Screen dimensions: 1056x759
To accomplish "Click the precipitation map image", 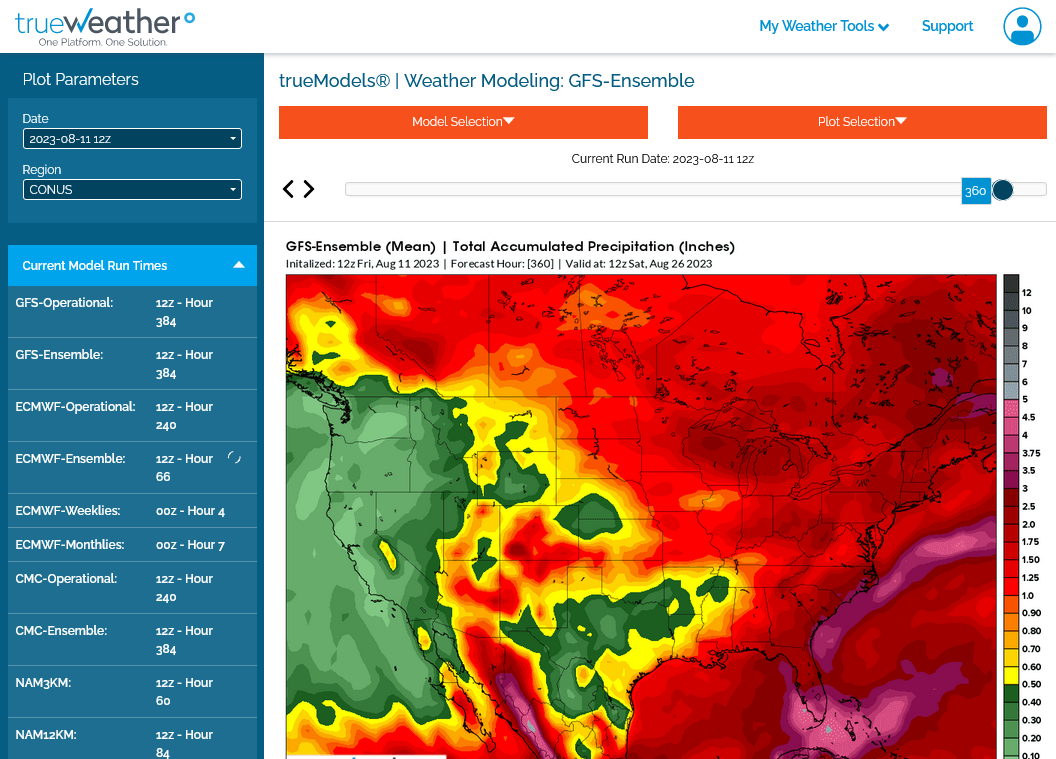I will point(641,517).
